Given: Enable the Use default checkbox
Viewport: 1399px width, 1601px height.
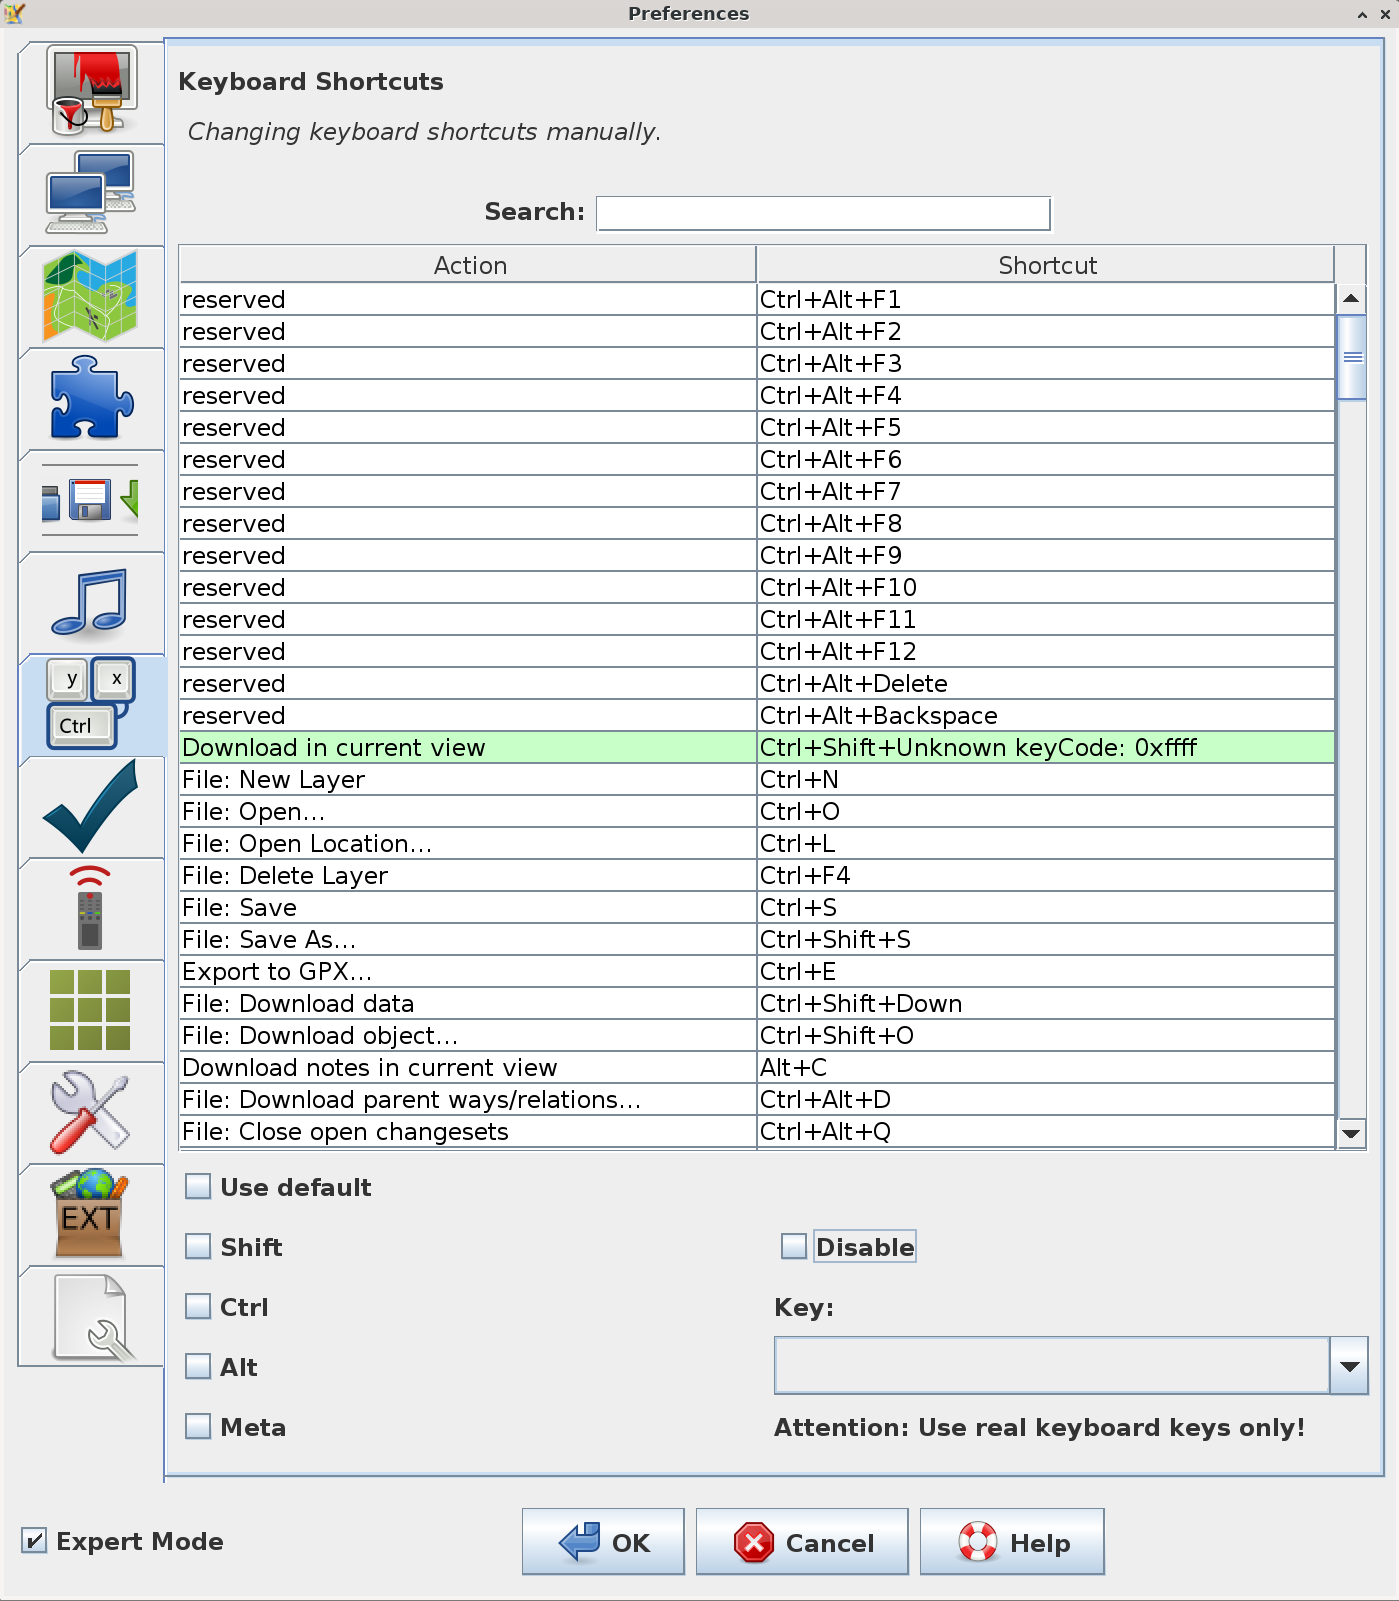Looking at the screenshot, I should pos(199,1187).
